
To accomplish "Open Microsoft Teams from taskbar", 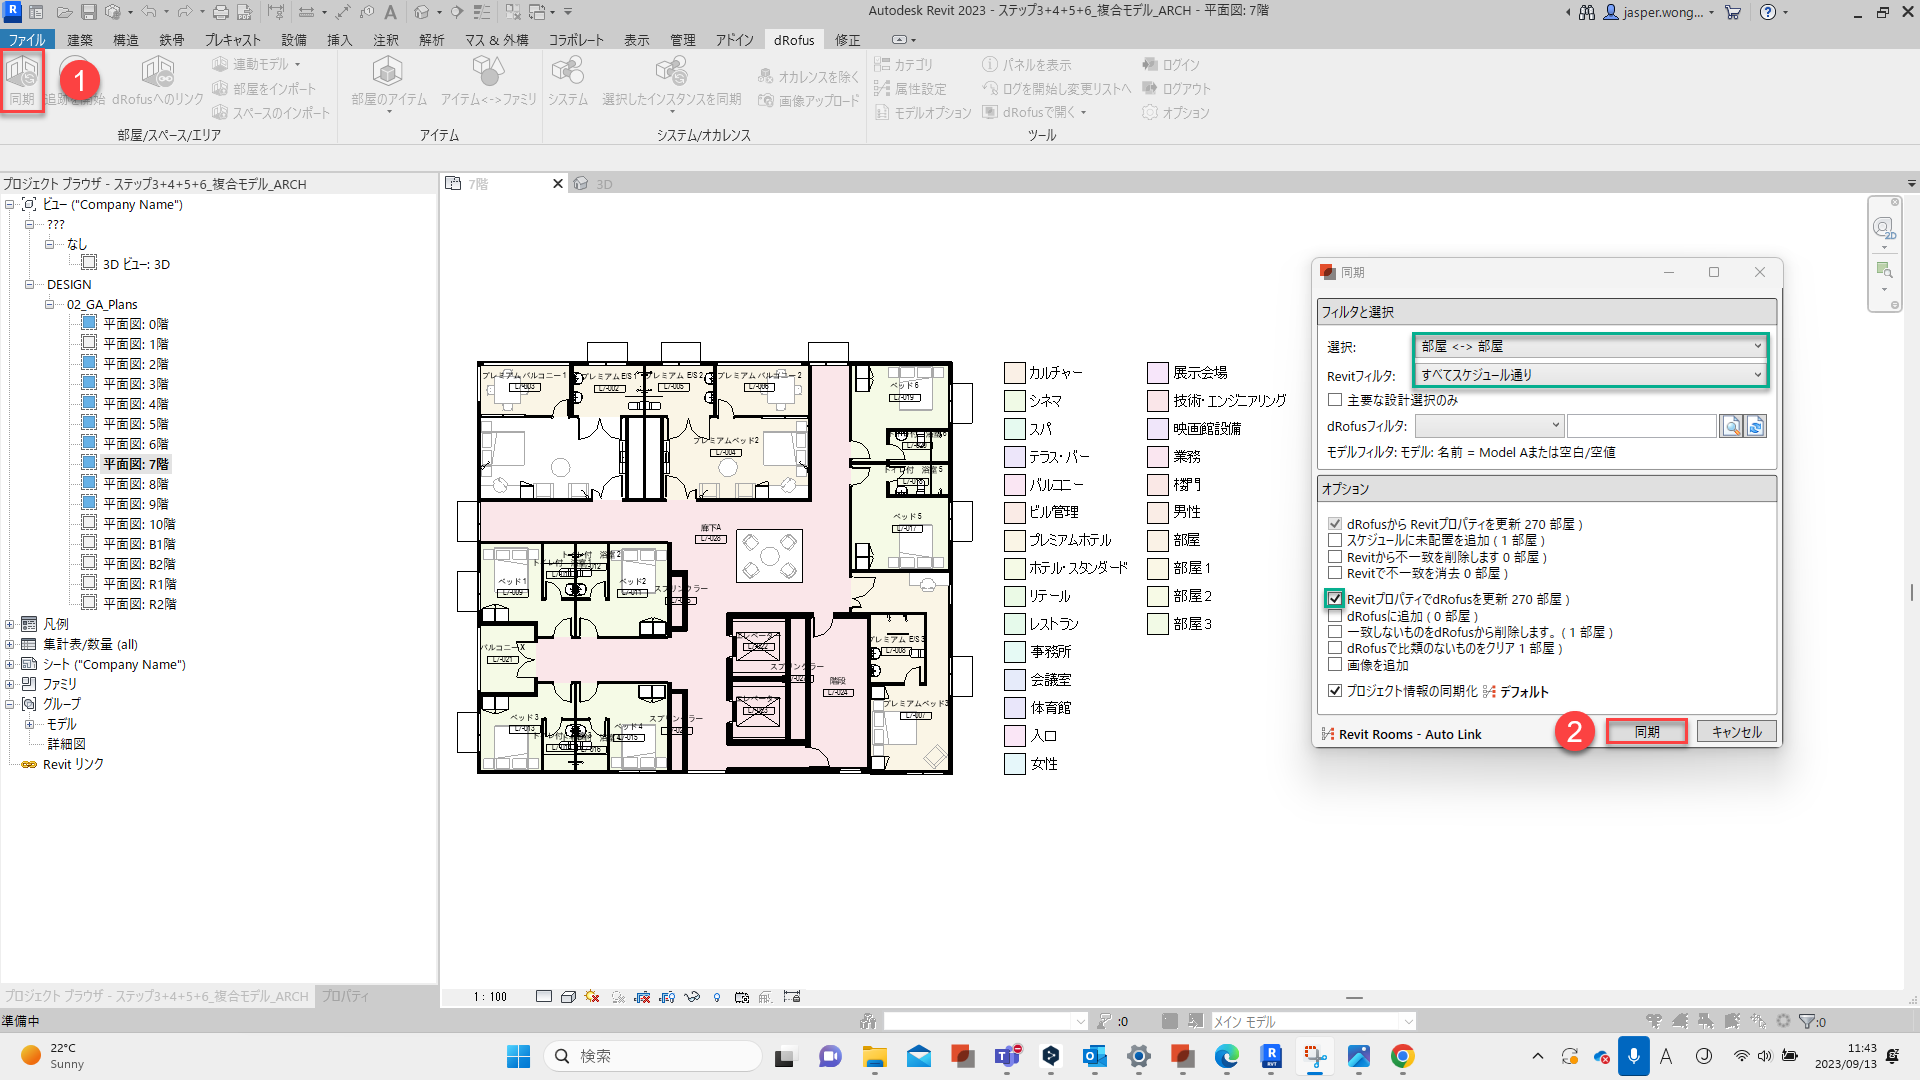I will 1007,1056.
